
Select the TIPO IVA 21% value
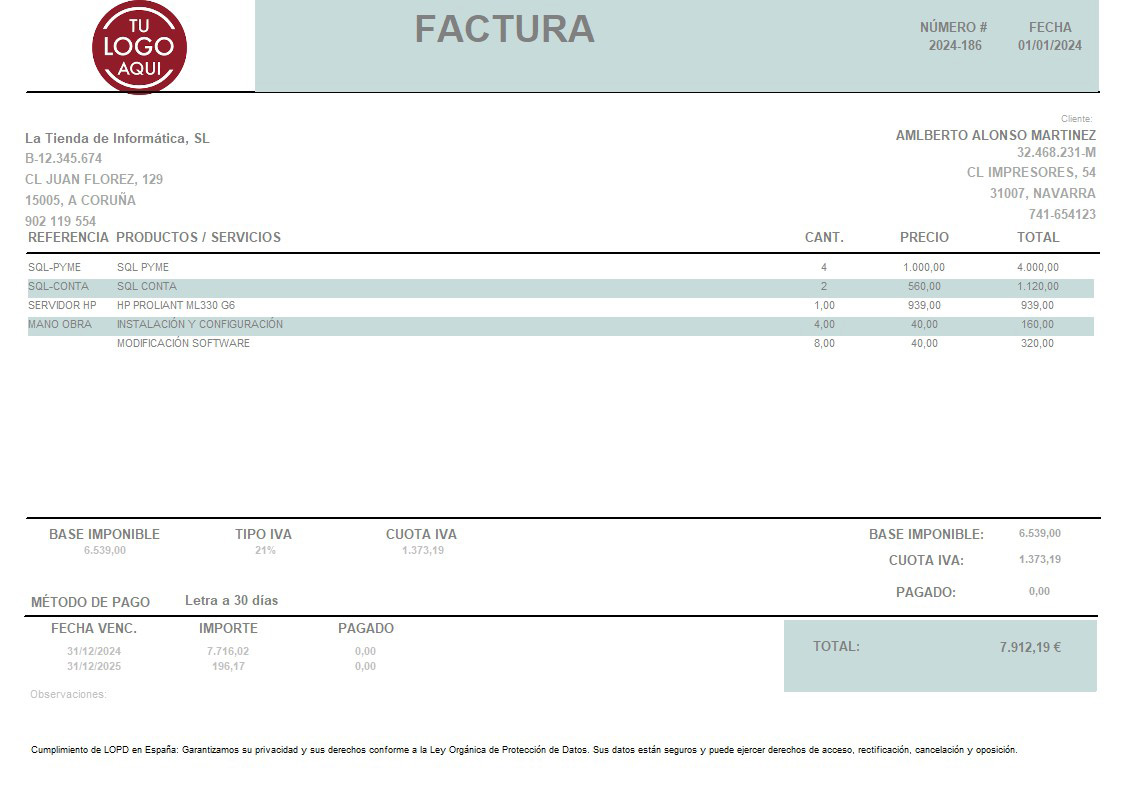click(265, 549)
